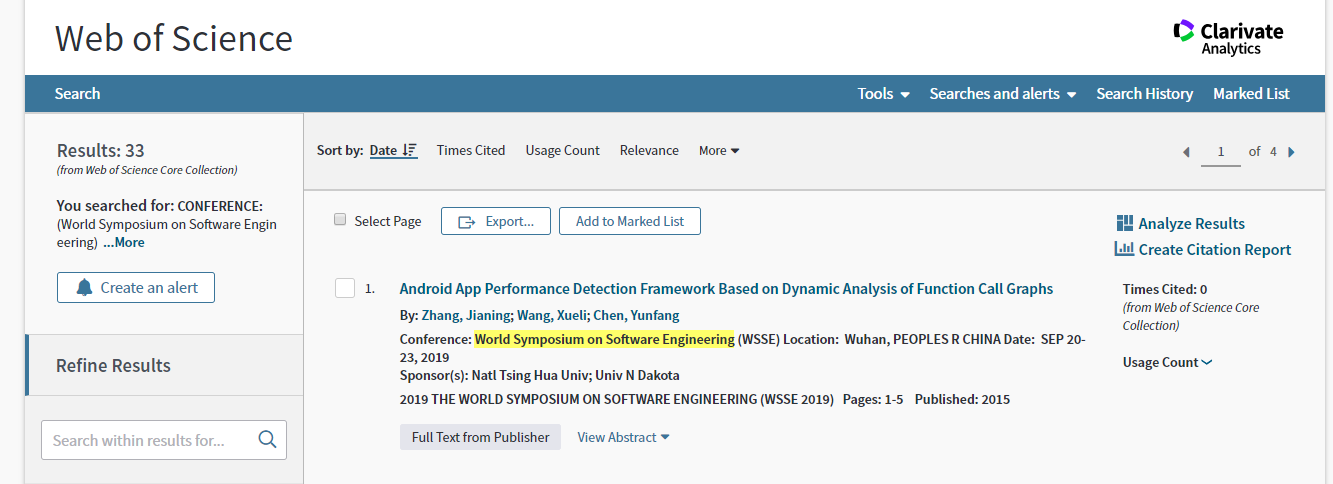Click Full Text from Publisher button

[x=481, y=437]
